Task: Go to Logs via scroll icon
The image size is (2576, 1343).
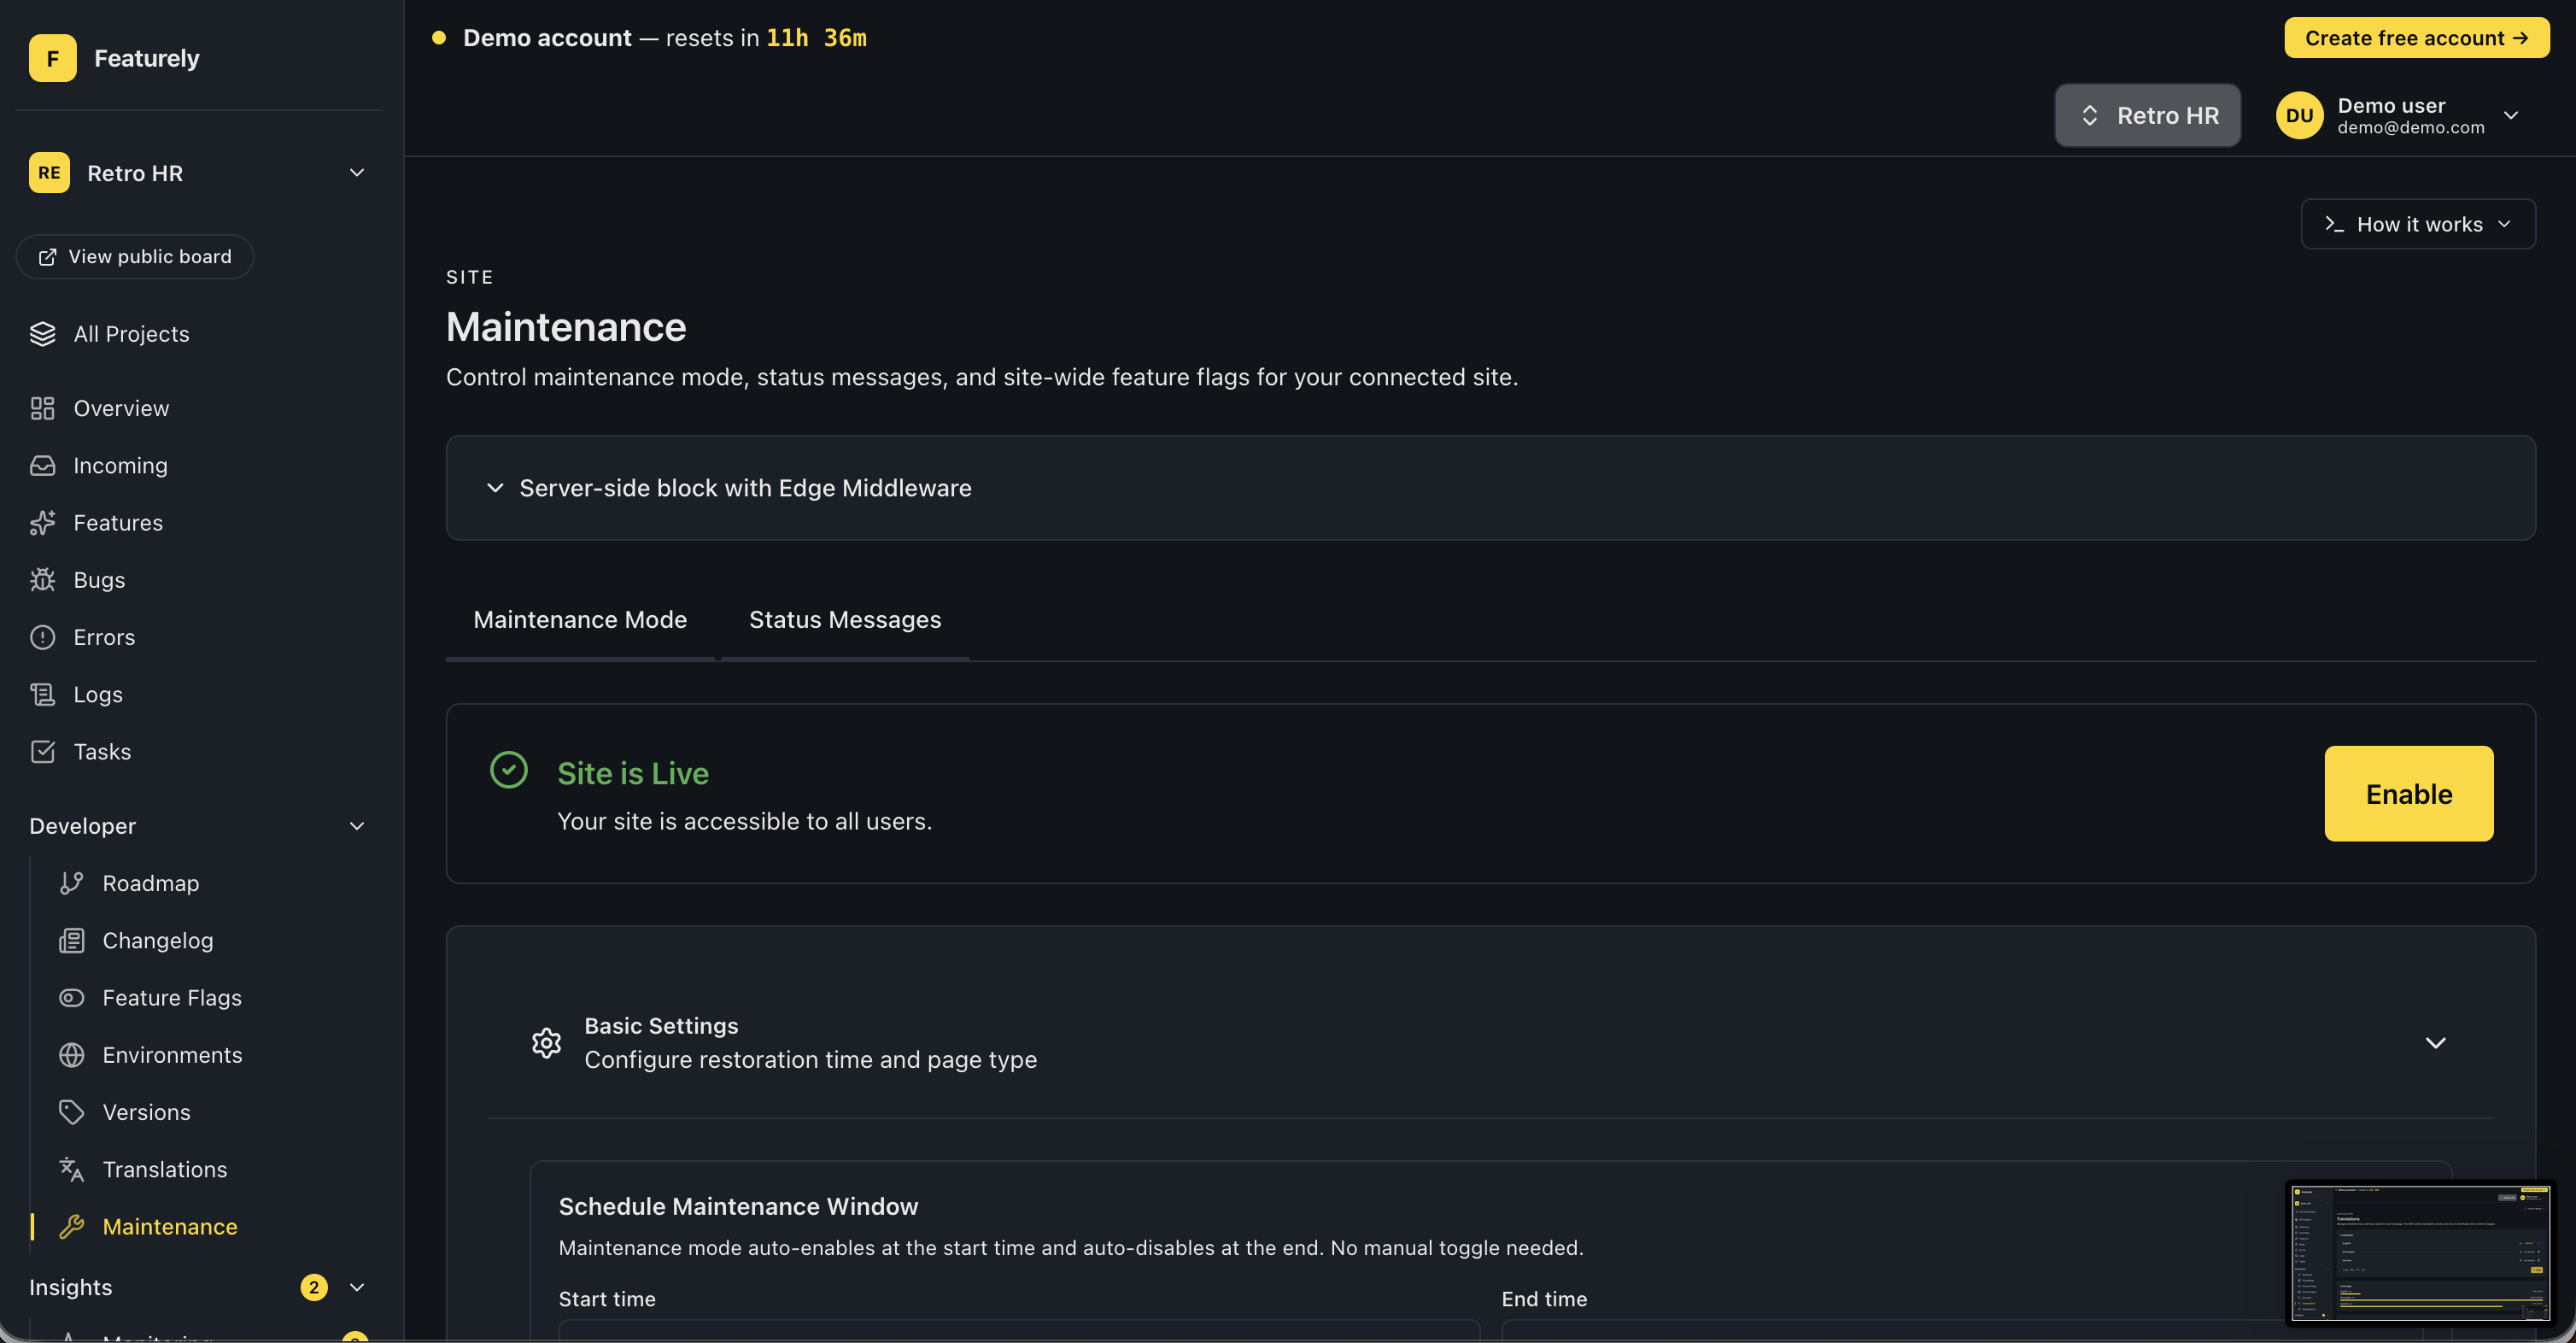Action: coord(42,694)
